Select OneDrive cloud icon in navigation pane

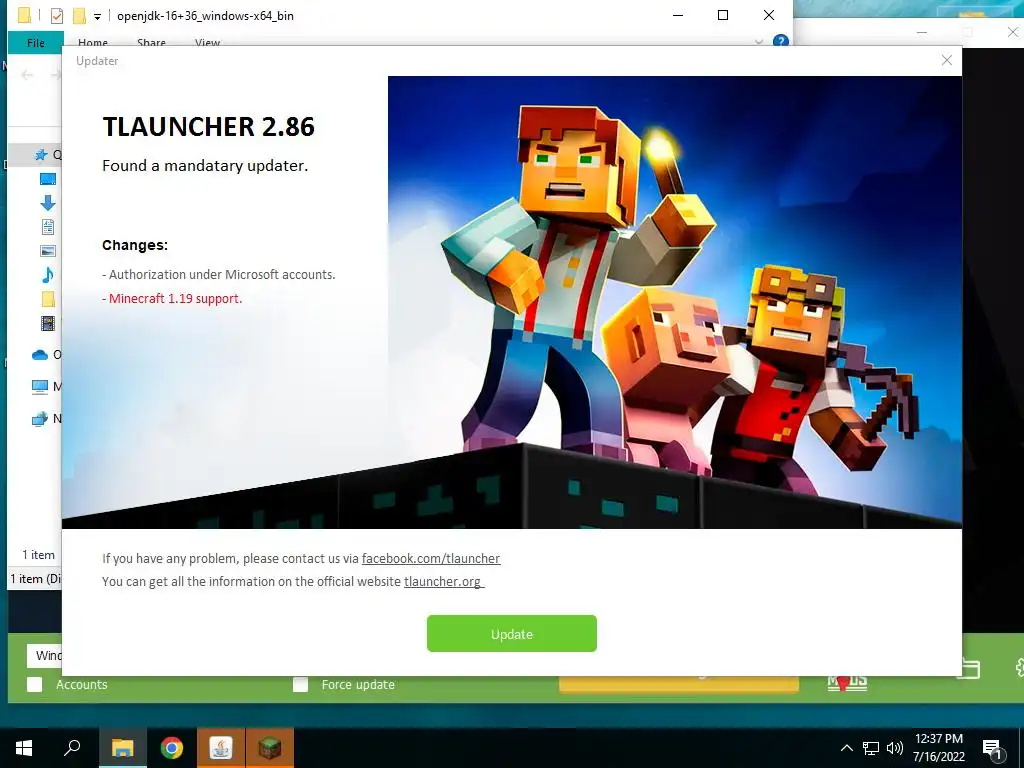pos(40,355)
